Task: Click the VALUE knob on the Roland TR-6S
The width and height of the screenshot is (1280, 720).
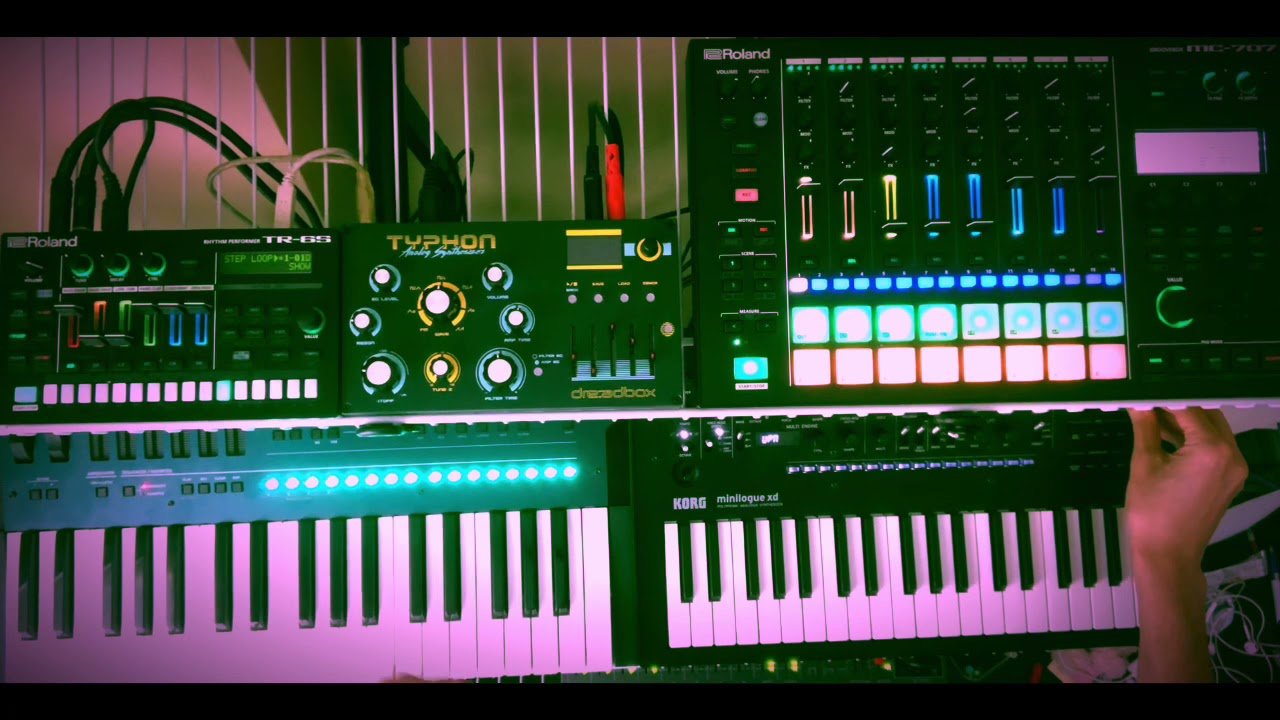Action: pos(310,320)
